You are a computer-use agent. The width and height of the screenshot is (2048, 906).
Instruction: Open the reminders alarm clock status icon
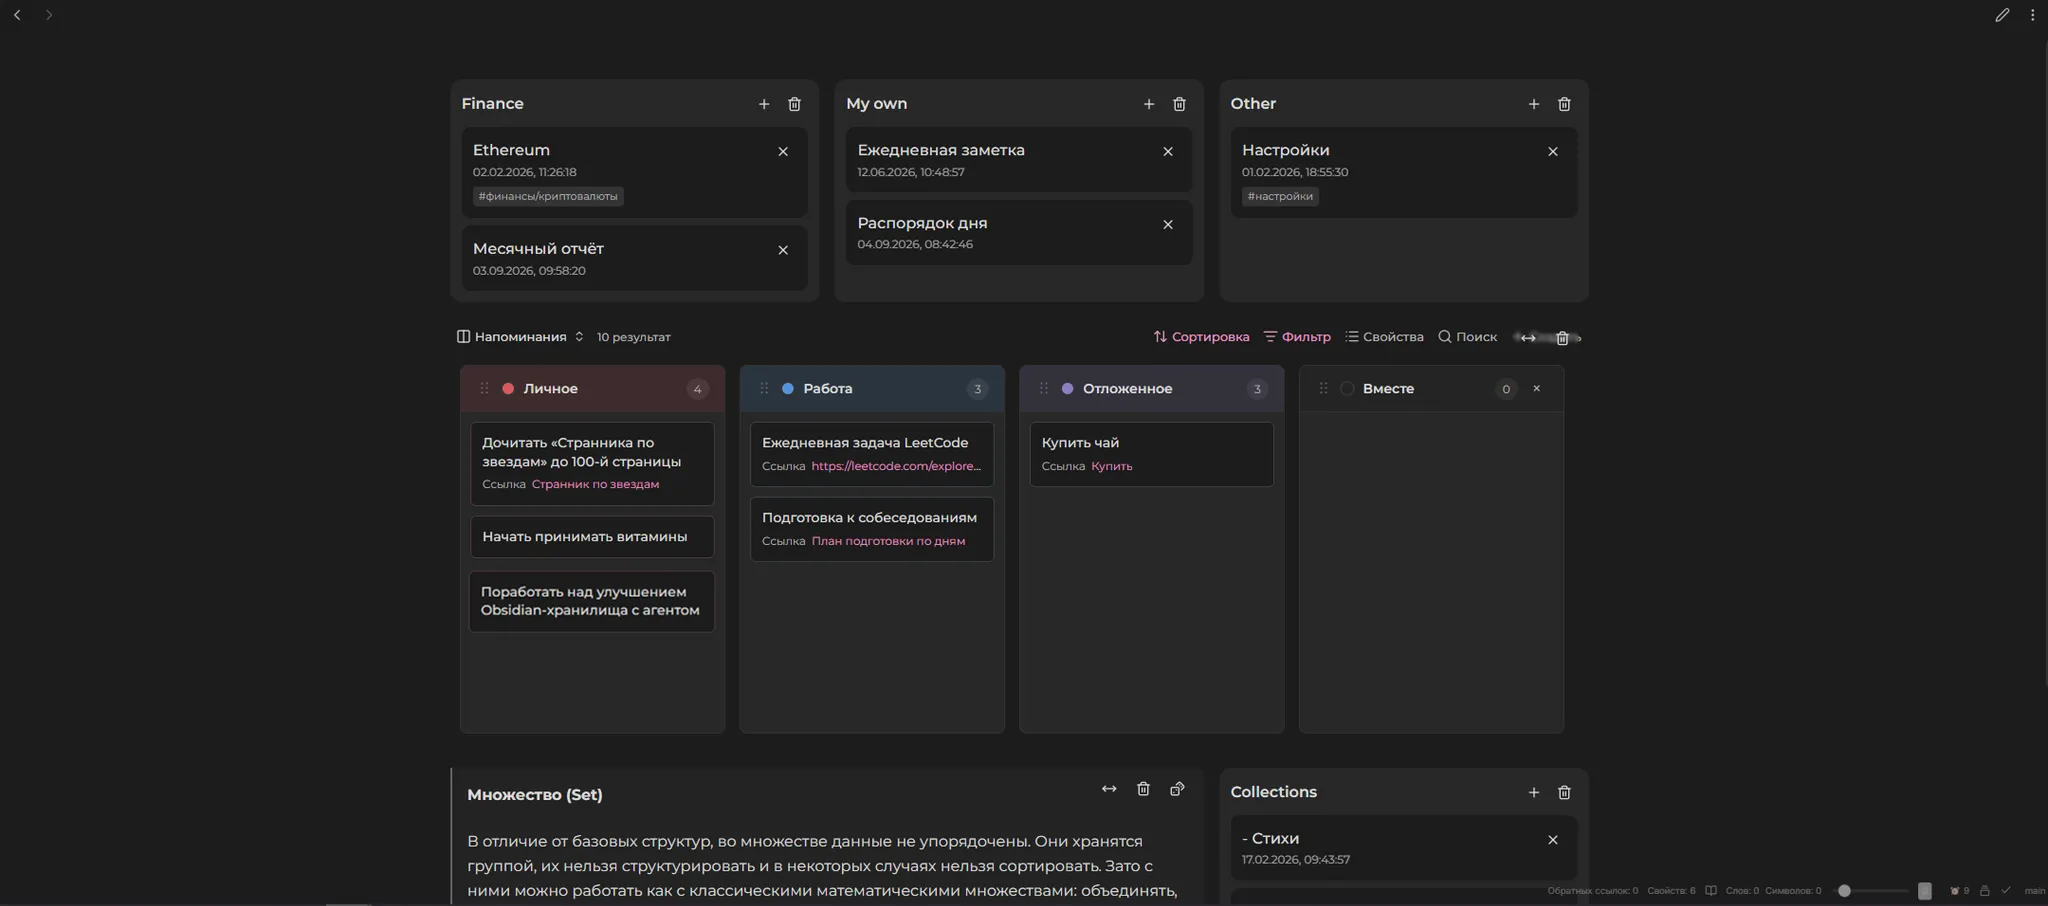point(1959,891)
